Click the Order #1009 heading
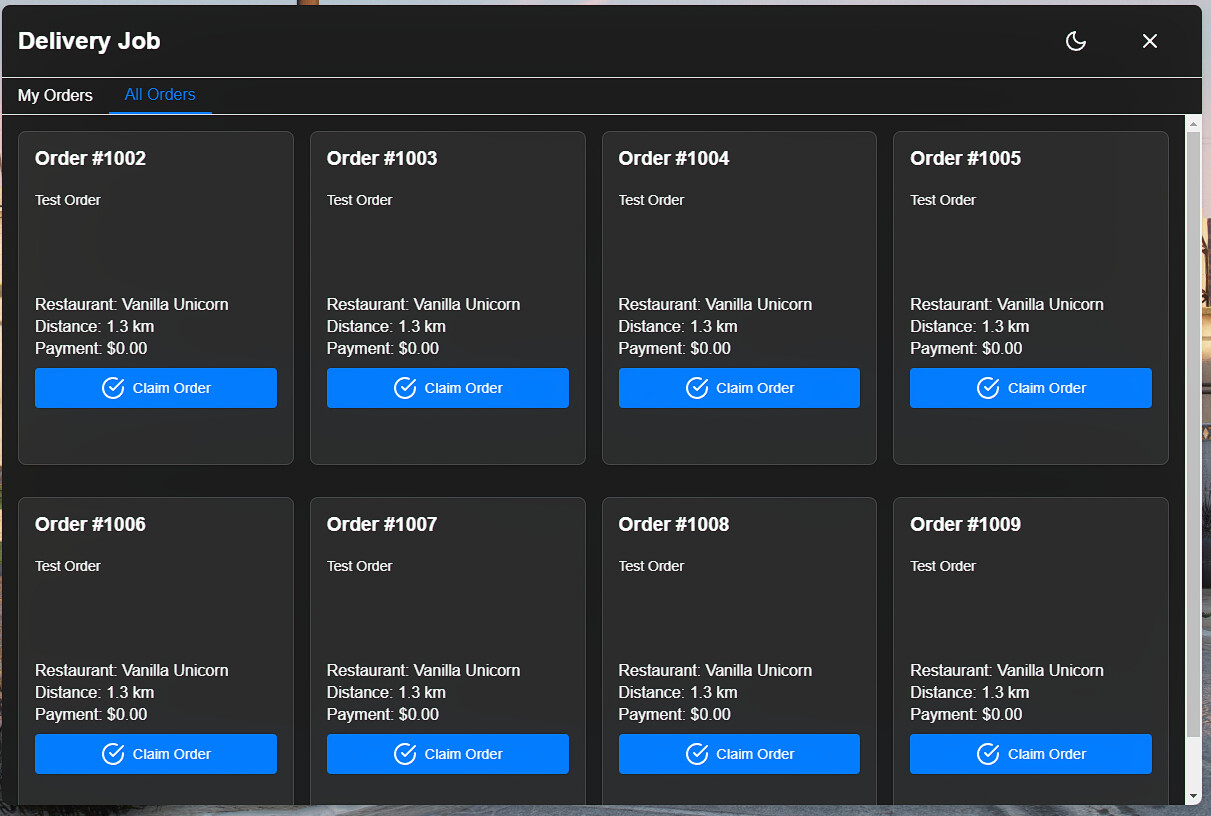This screenshot has height=816, width=1211. pos(965,524)
